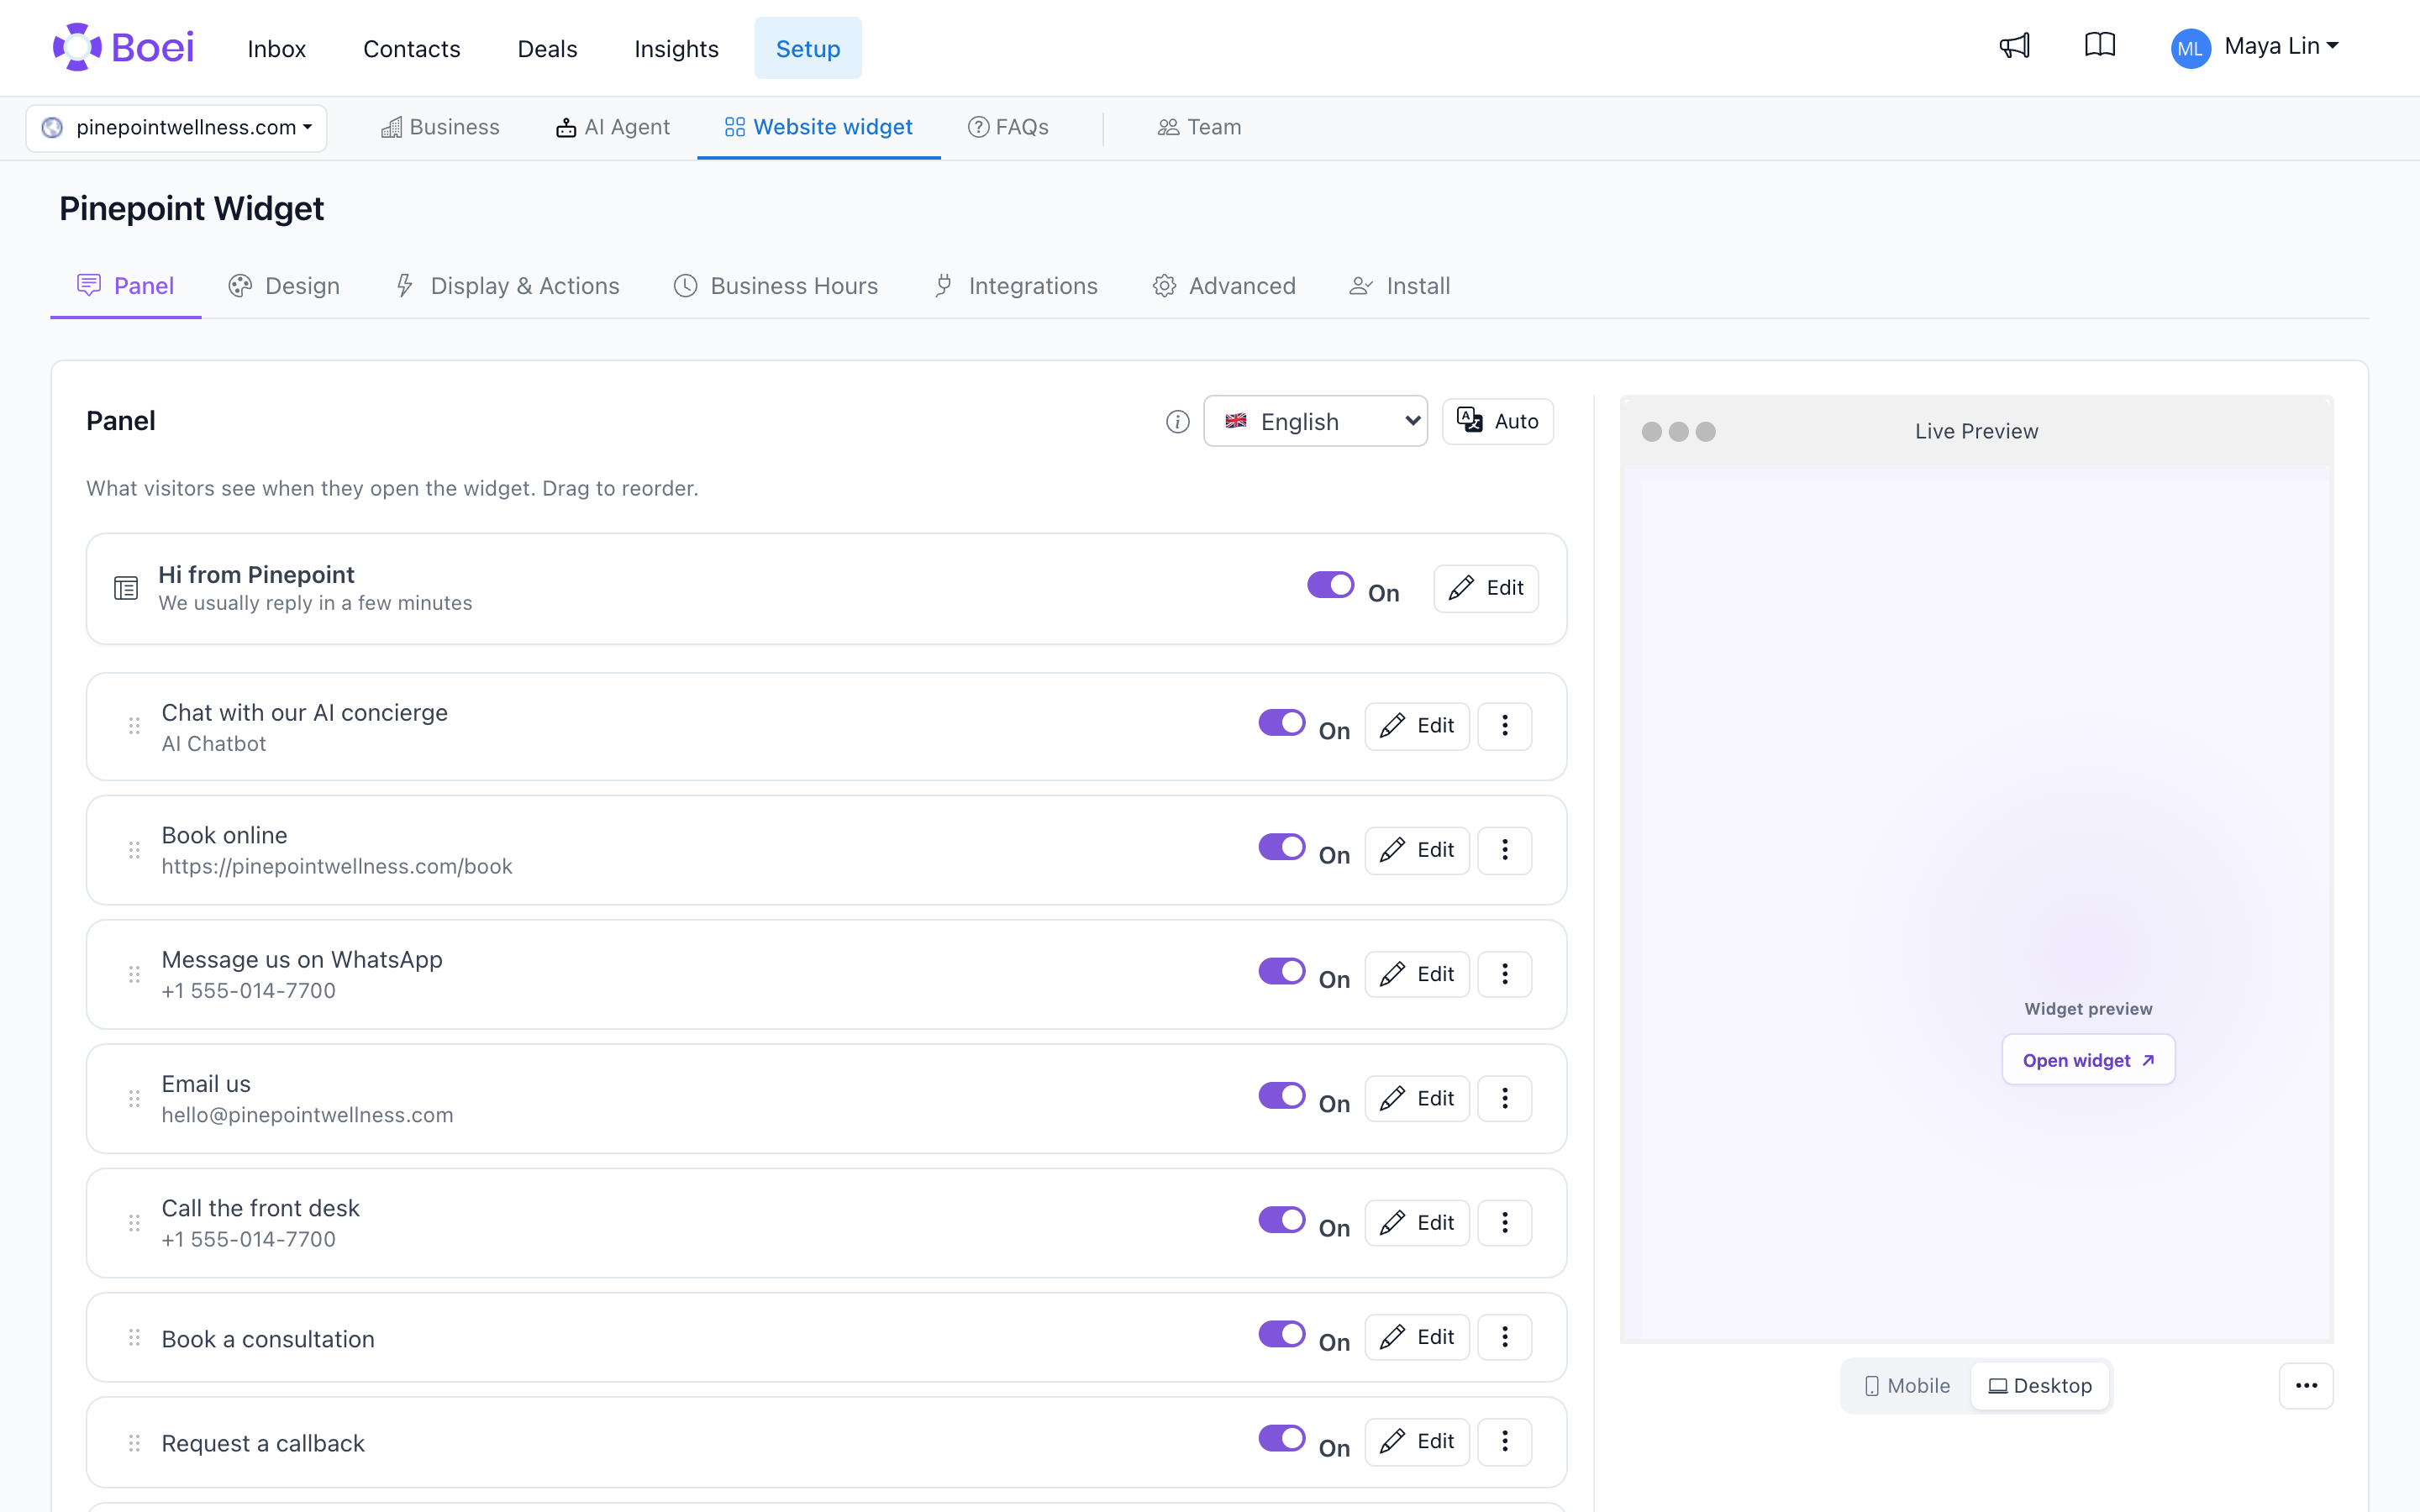Turn off the Request a callback item
This screenshot has height=1512, width=2420.
1281,1439
